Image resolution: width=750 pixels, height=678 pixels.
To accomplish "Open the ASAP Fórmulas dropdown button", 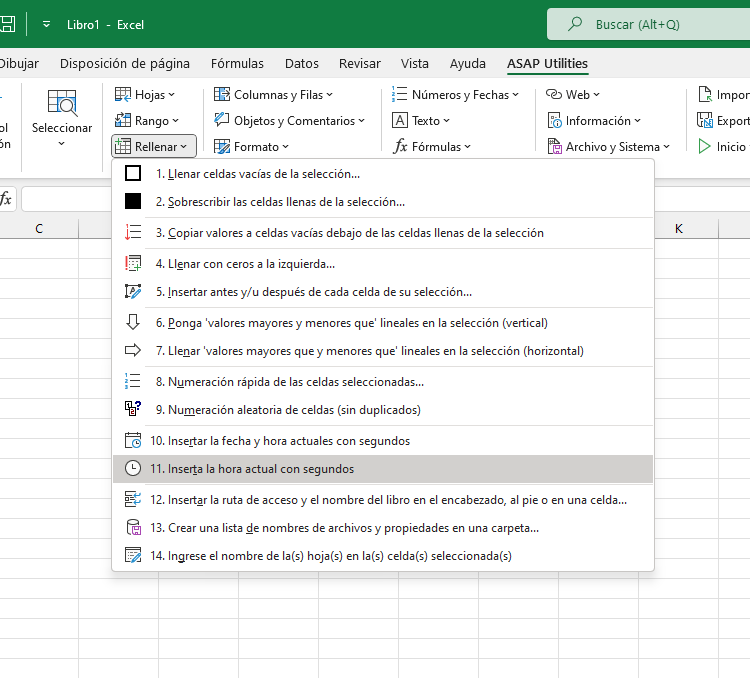I will pos(432,146).
